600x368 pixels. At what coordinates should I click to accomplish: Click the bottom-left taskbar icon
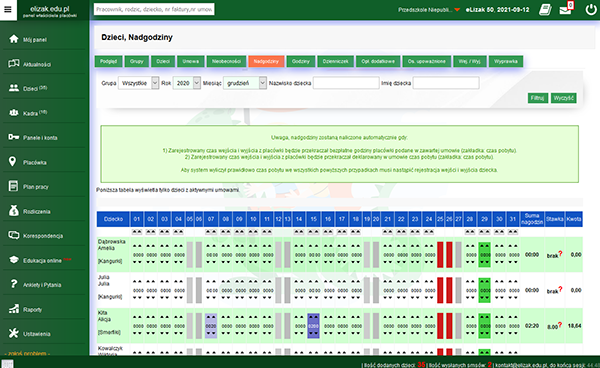click(x=7, y=363)
